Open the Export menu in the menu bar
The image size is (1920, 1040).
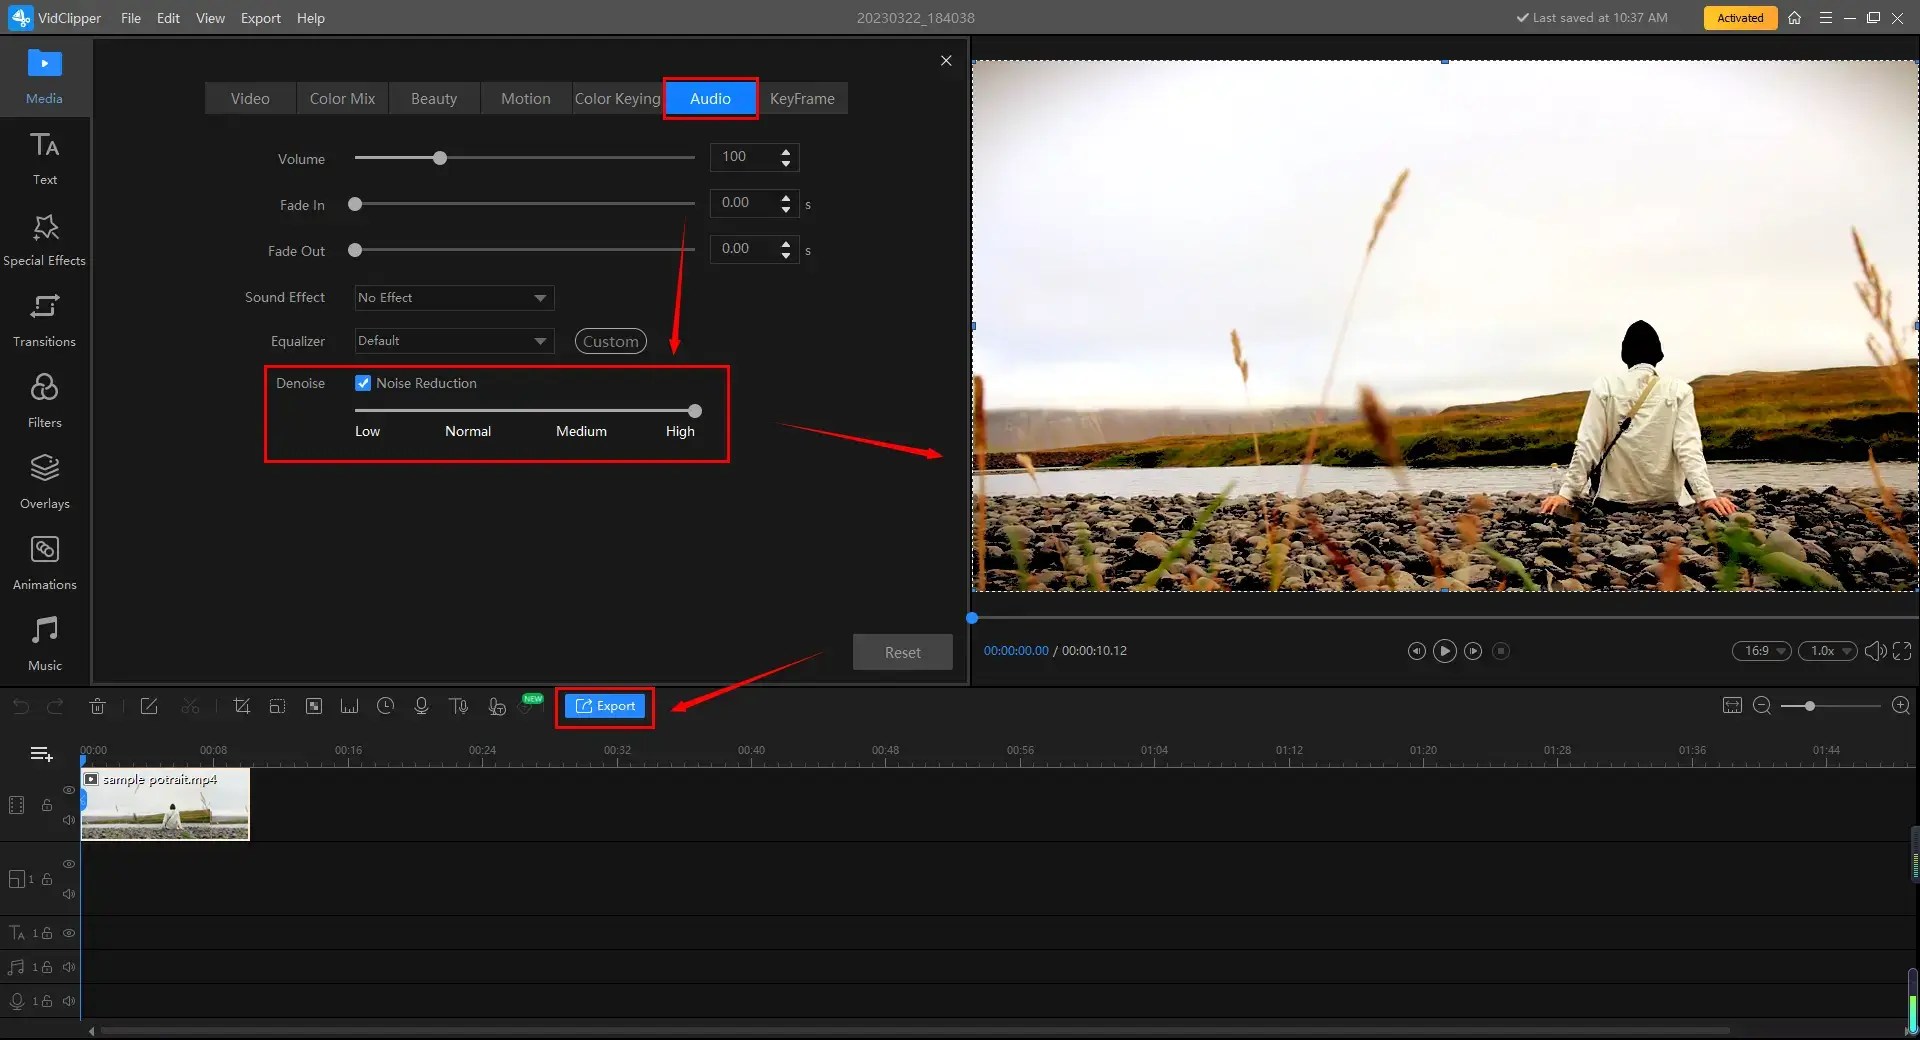point(260,18)
